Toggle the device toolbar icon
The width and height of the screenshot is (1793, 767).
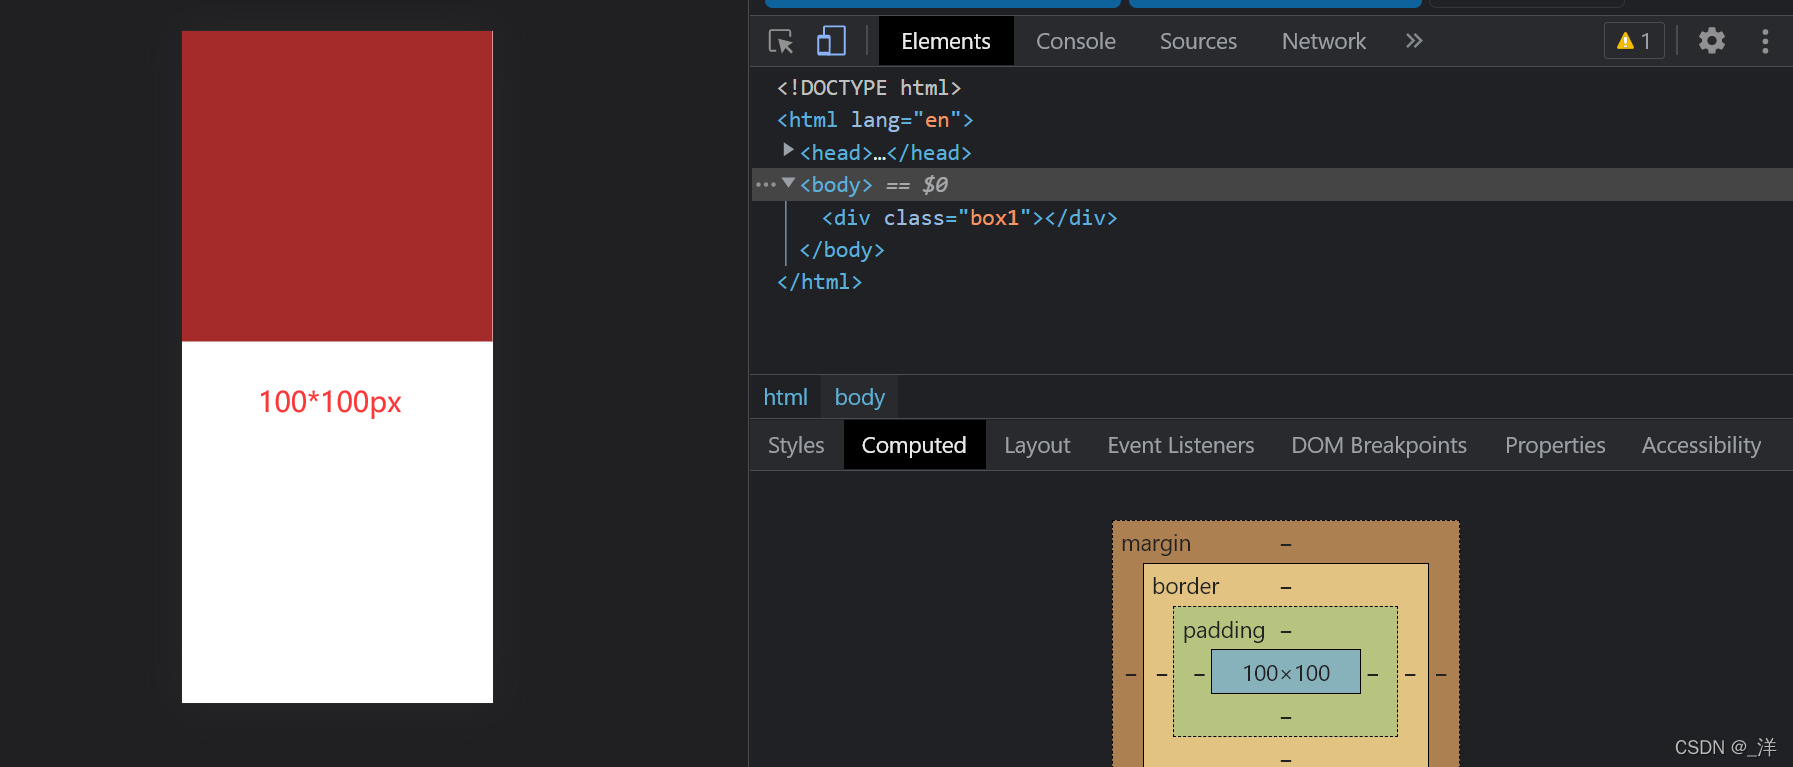tap(831, 41)
